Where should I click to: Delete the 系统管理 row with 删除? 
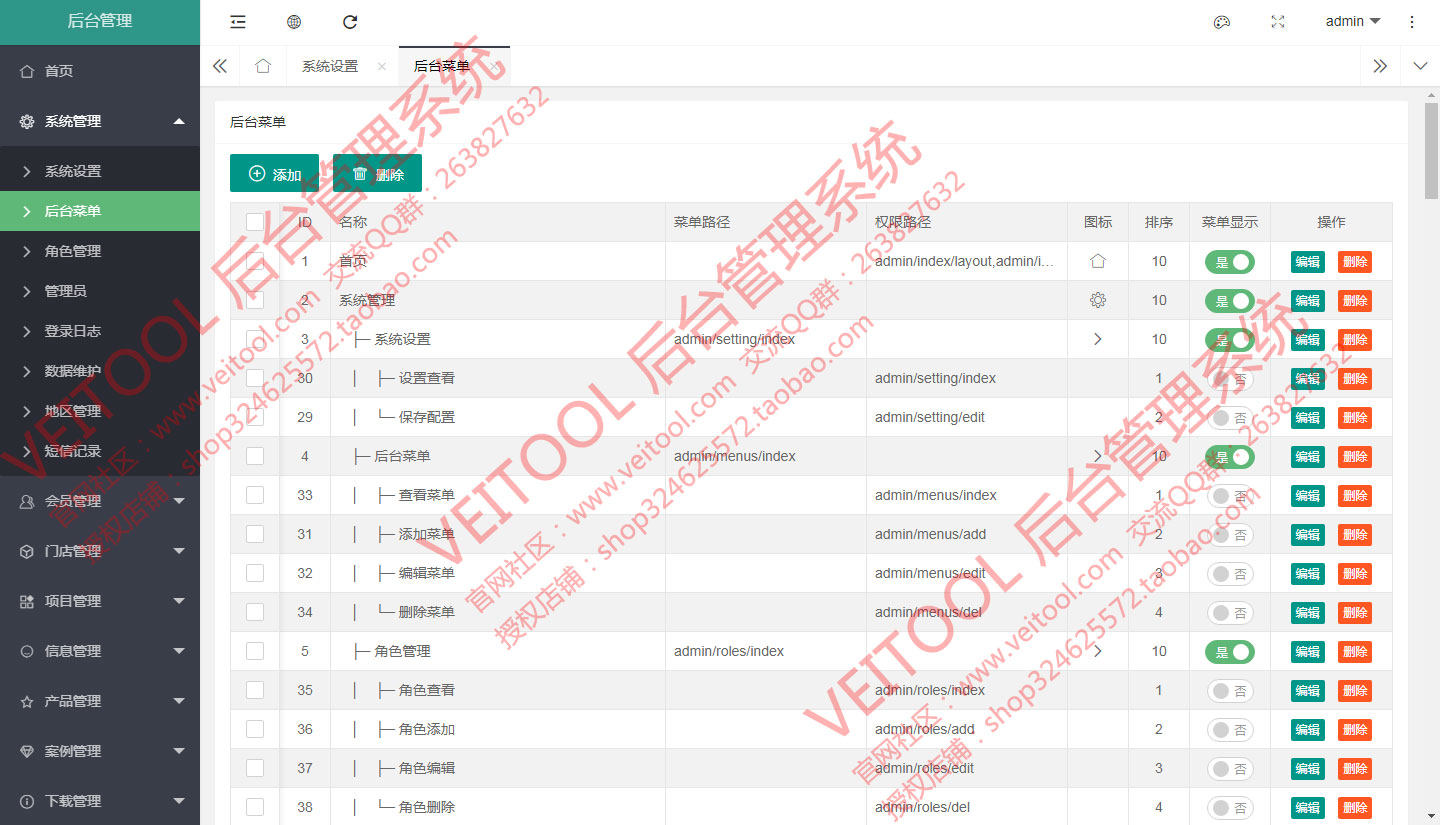(1355, 301)
